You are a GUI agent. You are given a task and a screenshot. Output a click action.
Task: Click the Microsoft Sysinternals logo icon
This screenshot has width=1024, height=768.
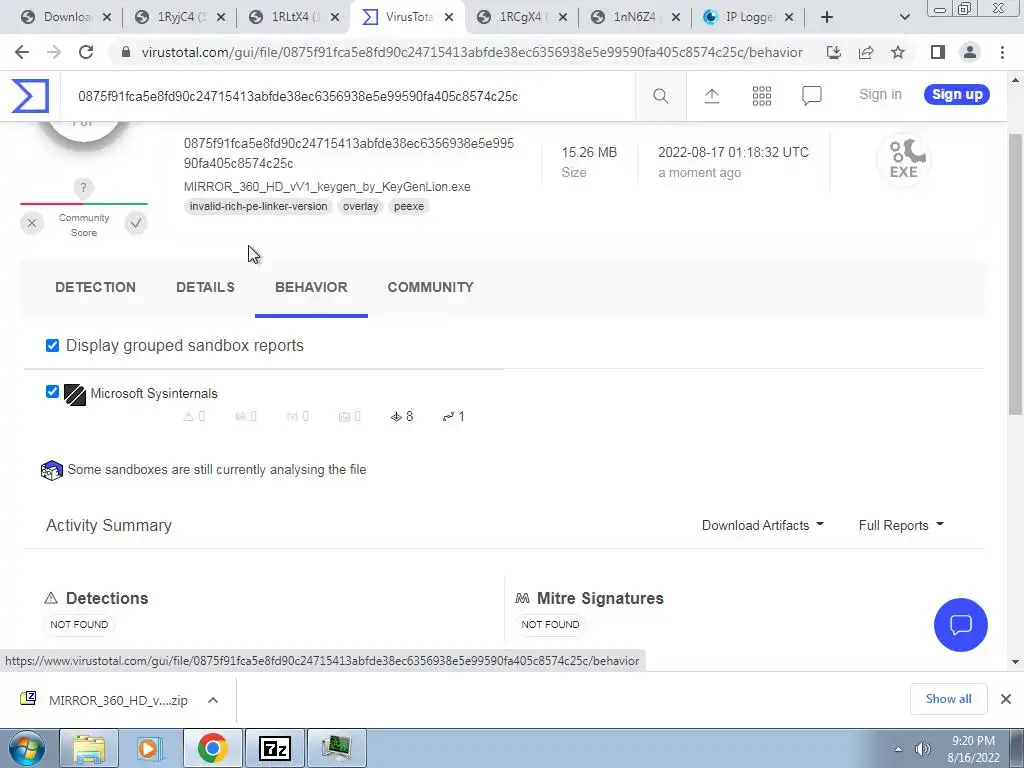coord(75,394)
